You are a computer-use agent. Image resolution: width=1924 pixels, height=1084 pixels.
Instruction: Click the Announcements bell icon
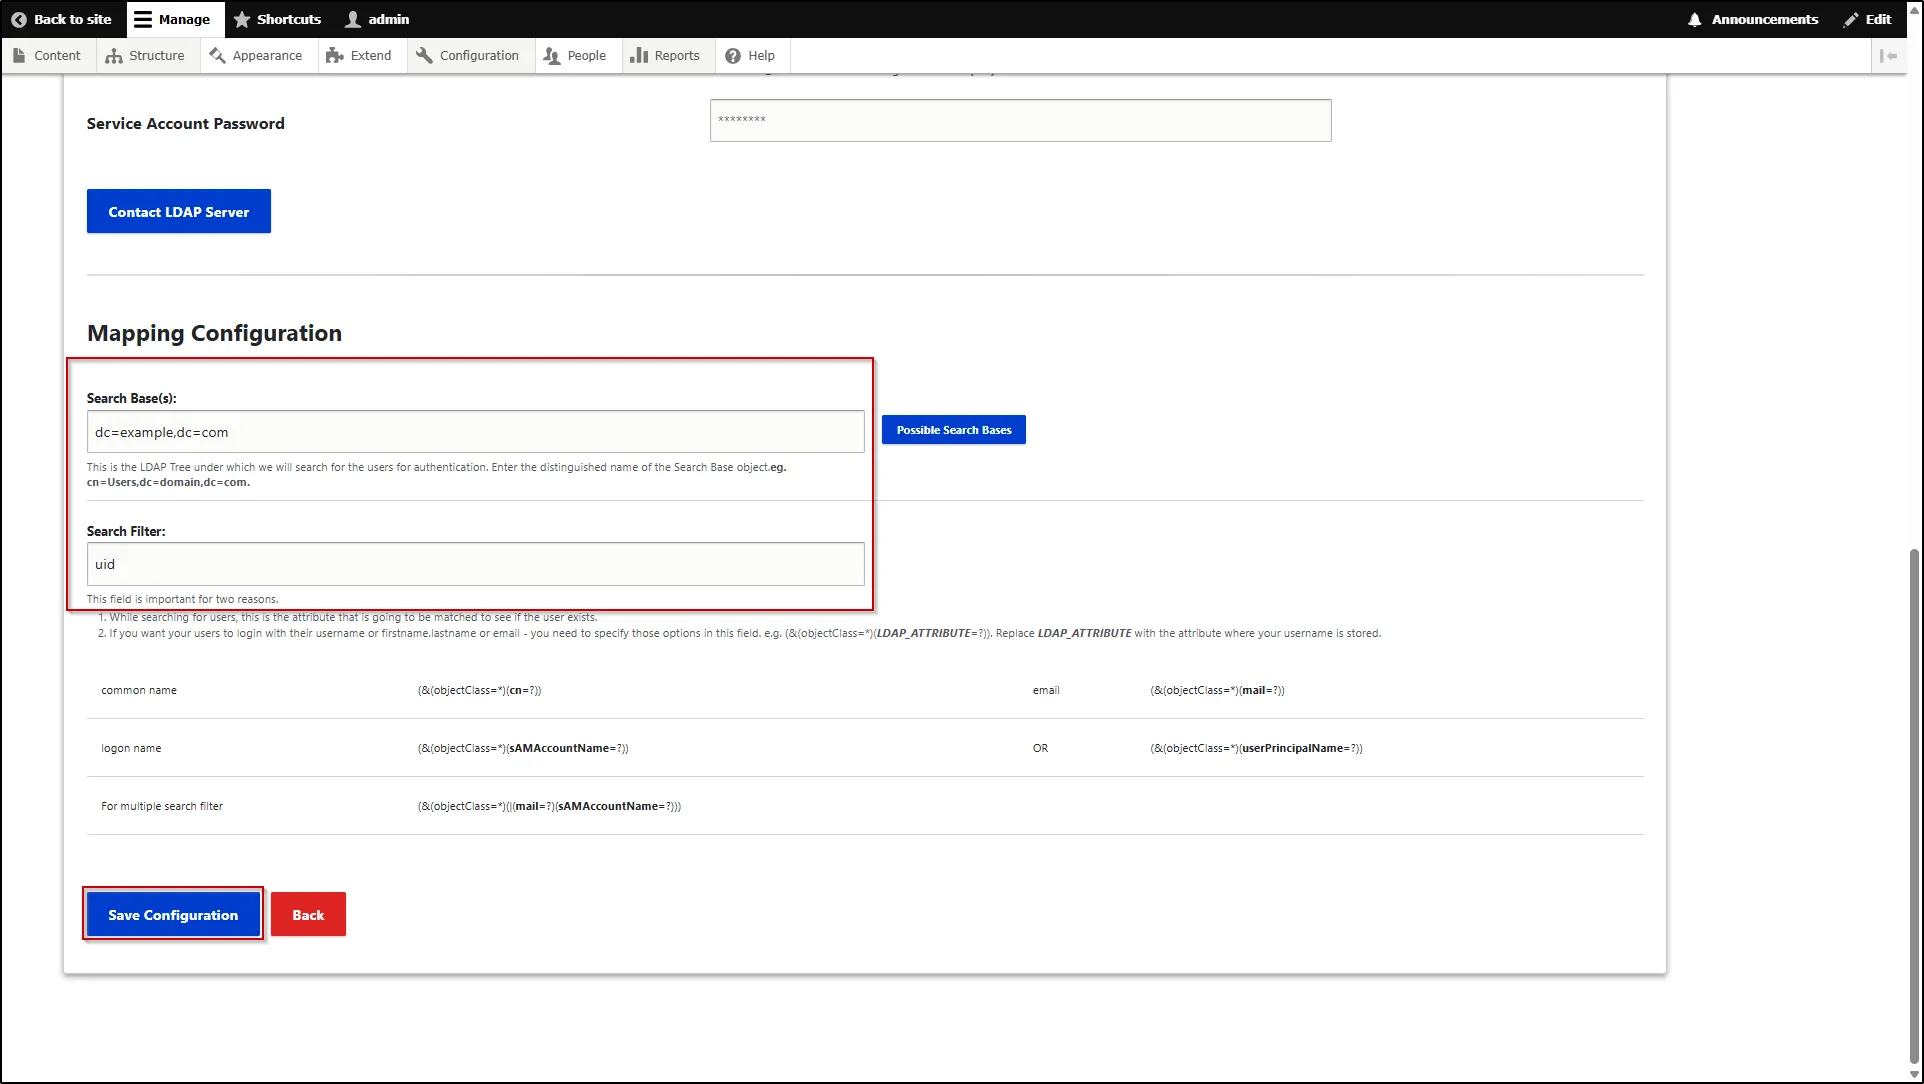coord(1694,19)
